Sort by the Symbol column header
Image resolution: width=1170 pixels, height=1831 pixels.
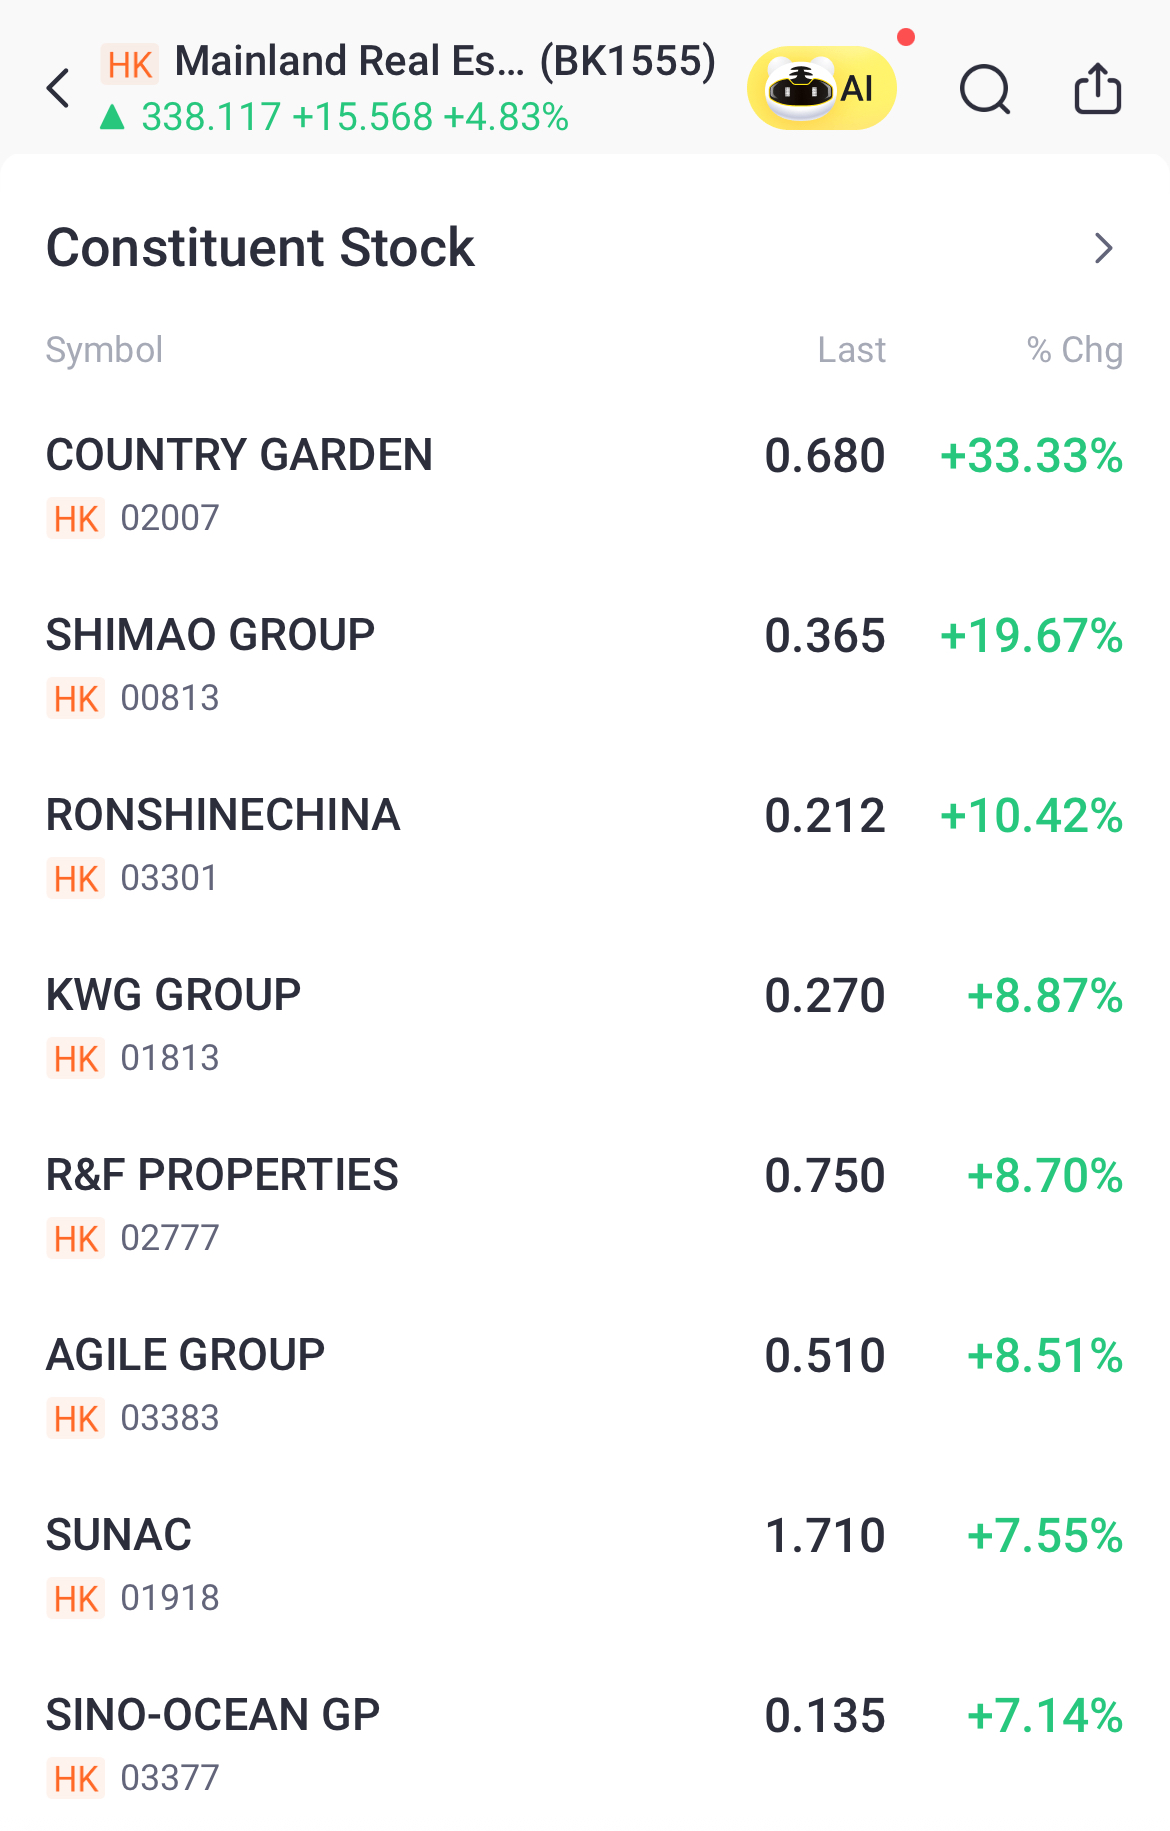104,350
